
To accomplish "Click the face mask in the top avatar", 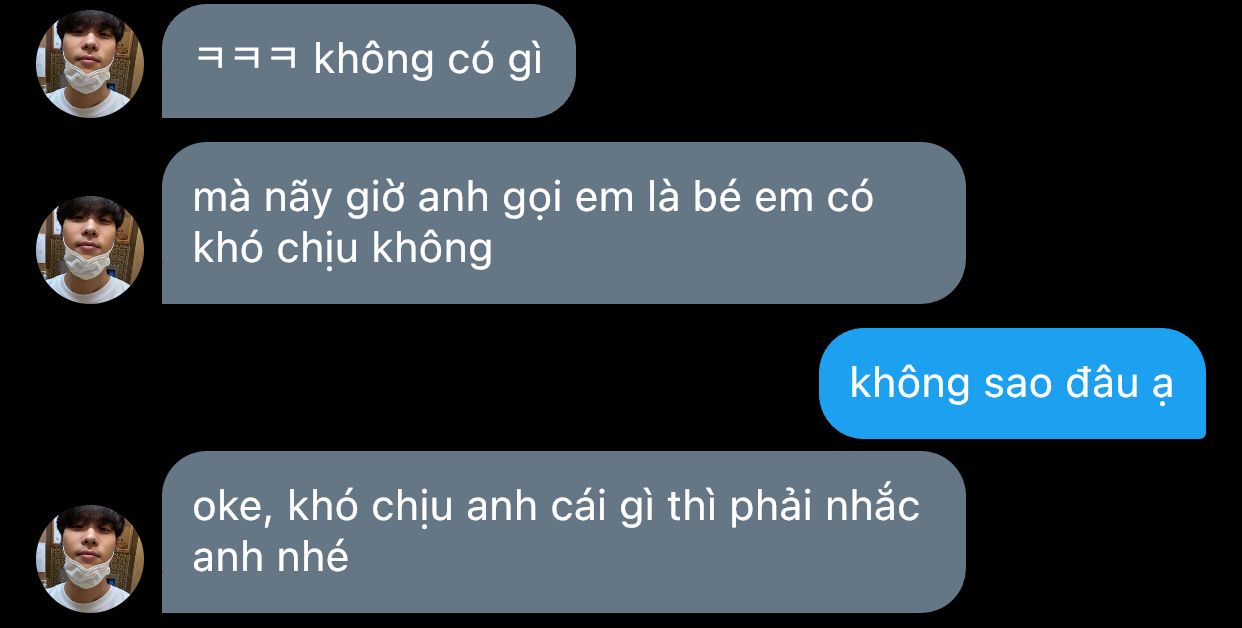I will 86,77.
